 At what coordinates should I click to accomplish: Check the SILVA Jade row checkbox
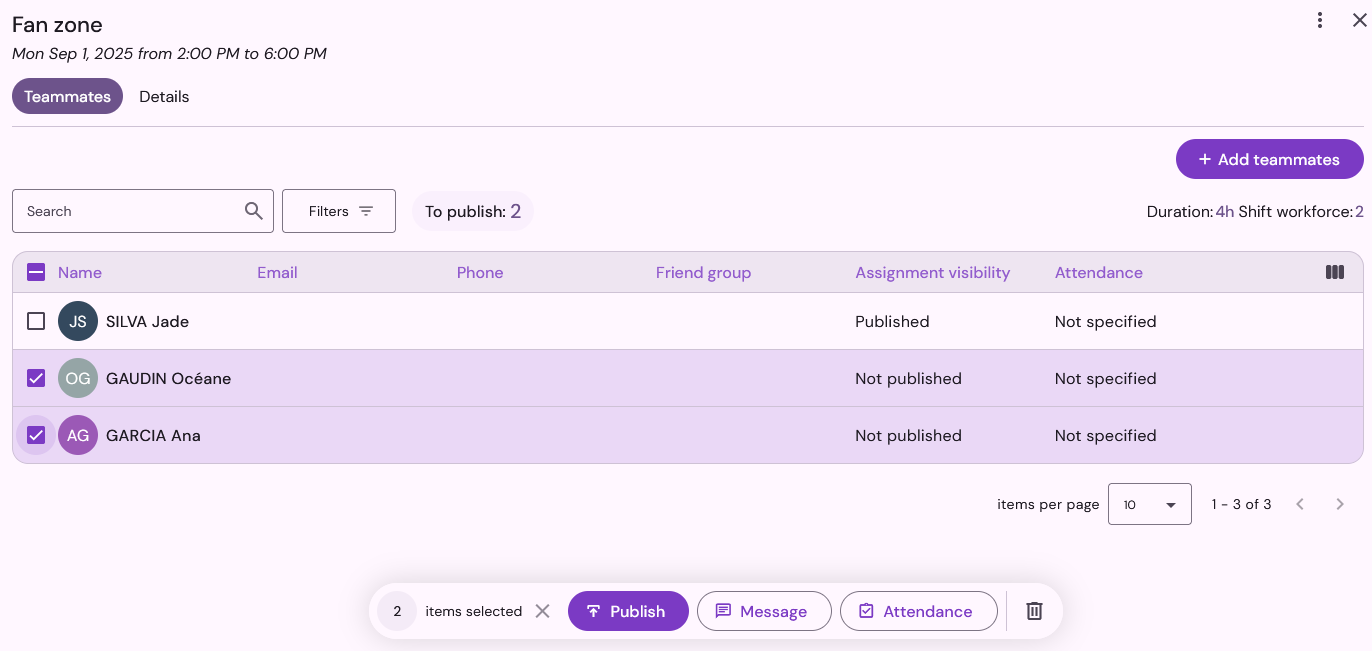tap(36, 321)
